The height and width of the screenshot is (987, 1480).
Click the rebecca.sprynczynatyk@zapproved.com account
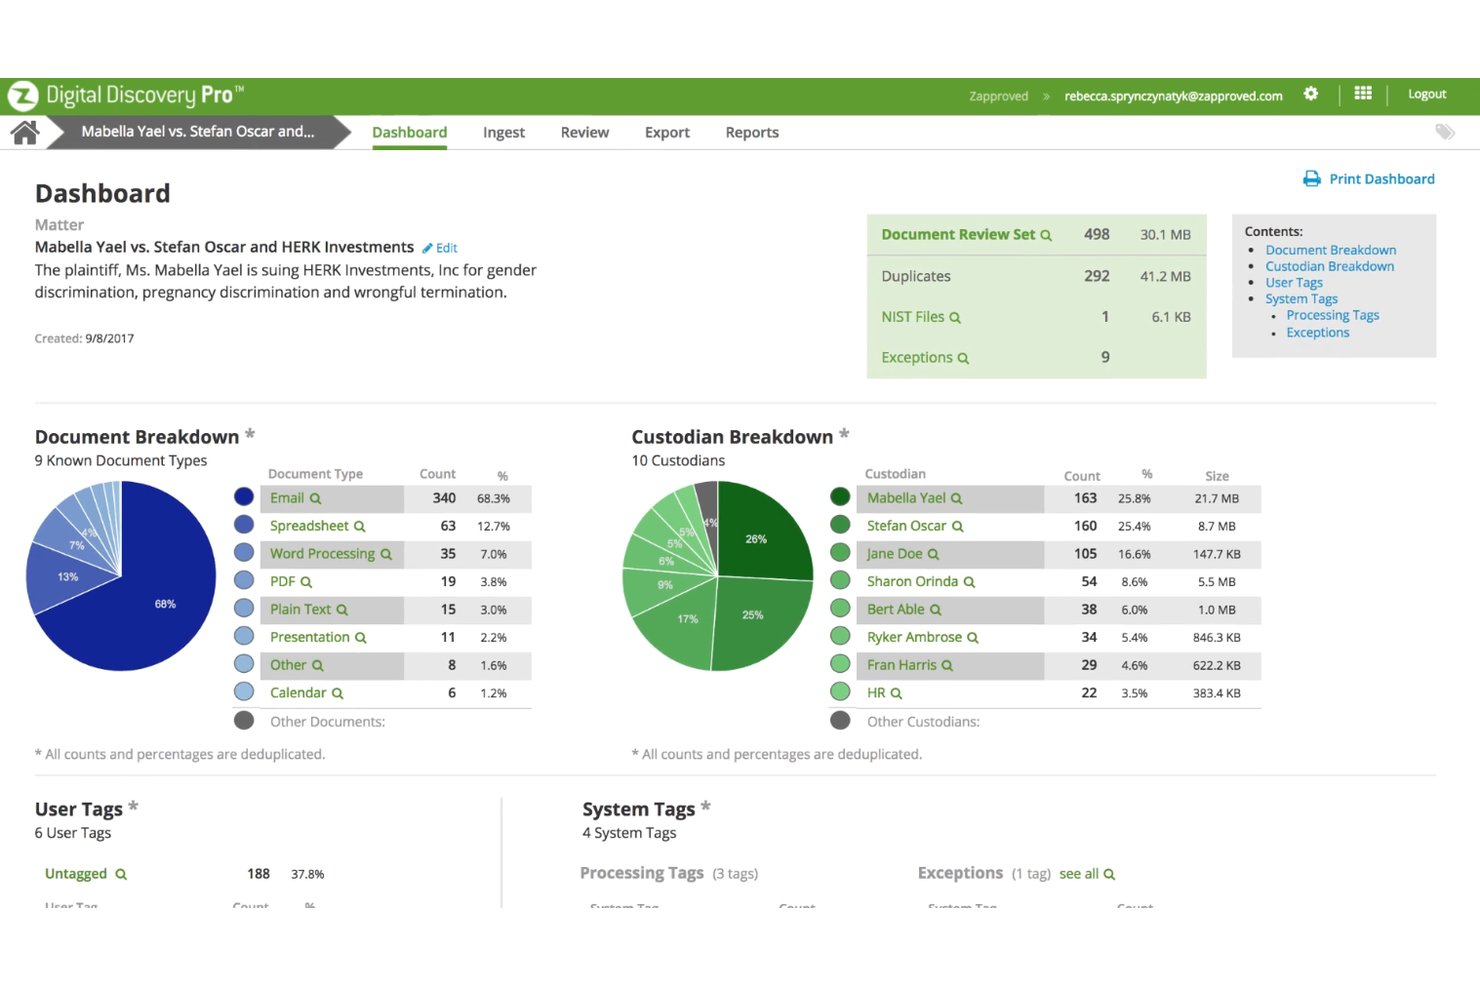(x=1173, y=96)
